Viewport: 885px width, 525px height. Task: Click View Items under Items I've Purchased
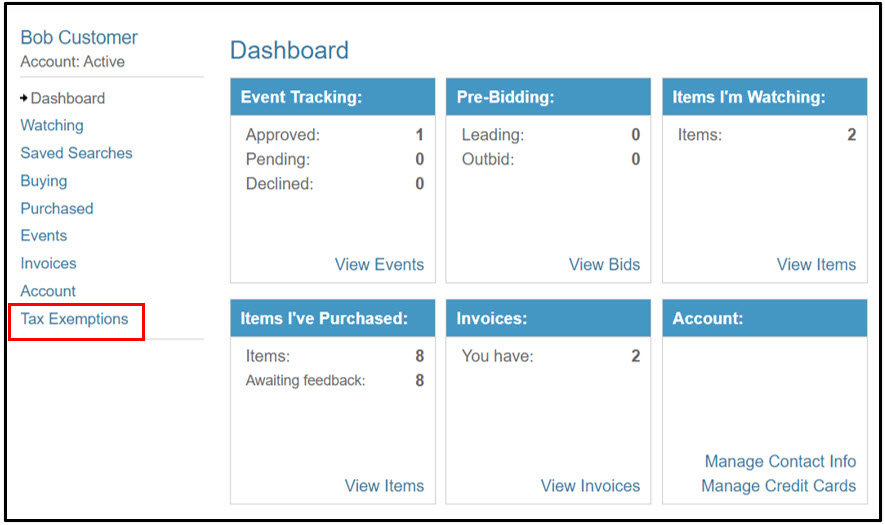pyautogui.click(x=384, y=485)
